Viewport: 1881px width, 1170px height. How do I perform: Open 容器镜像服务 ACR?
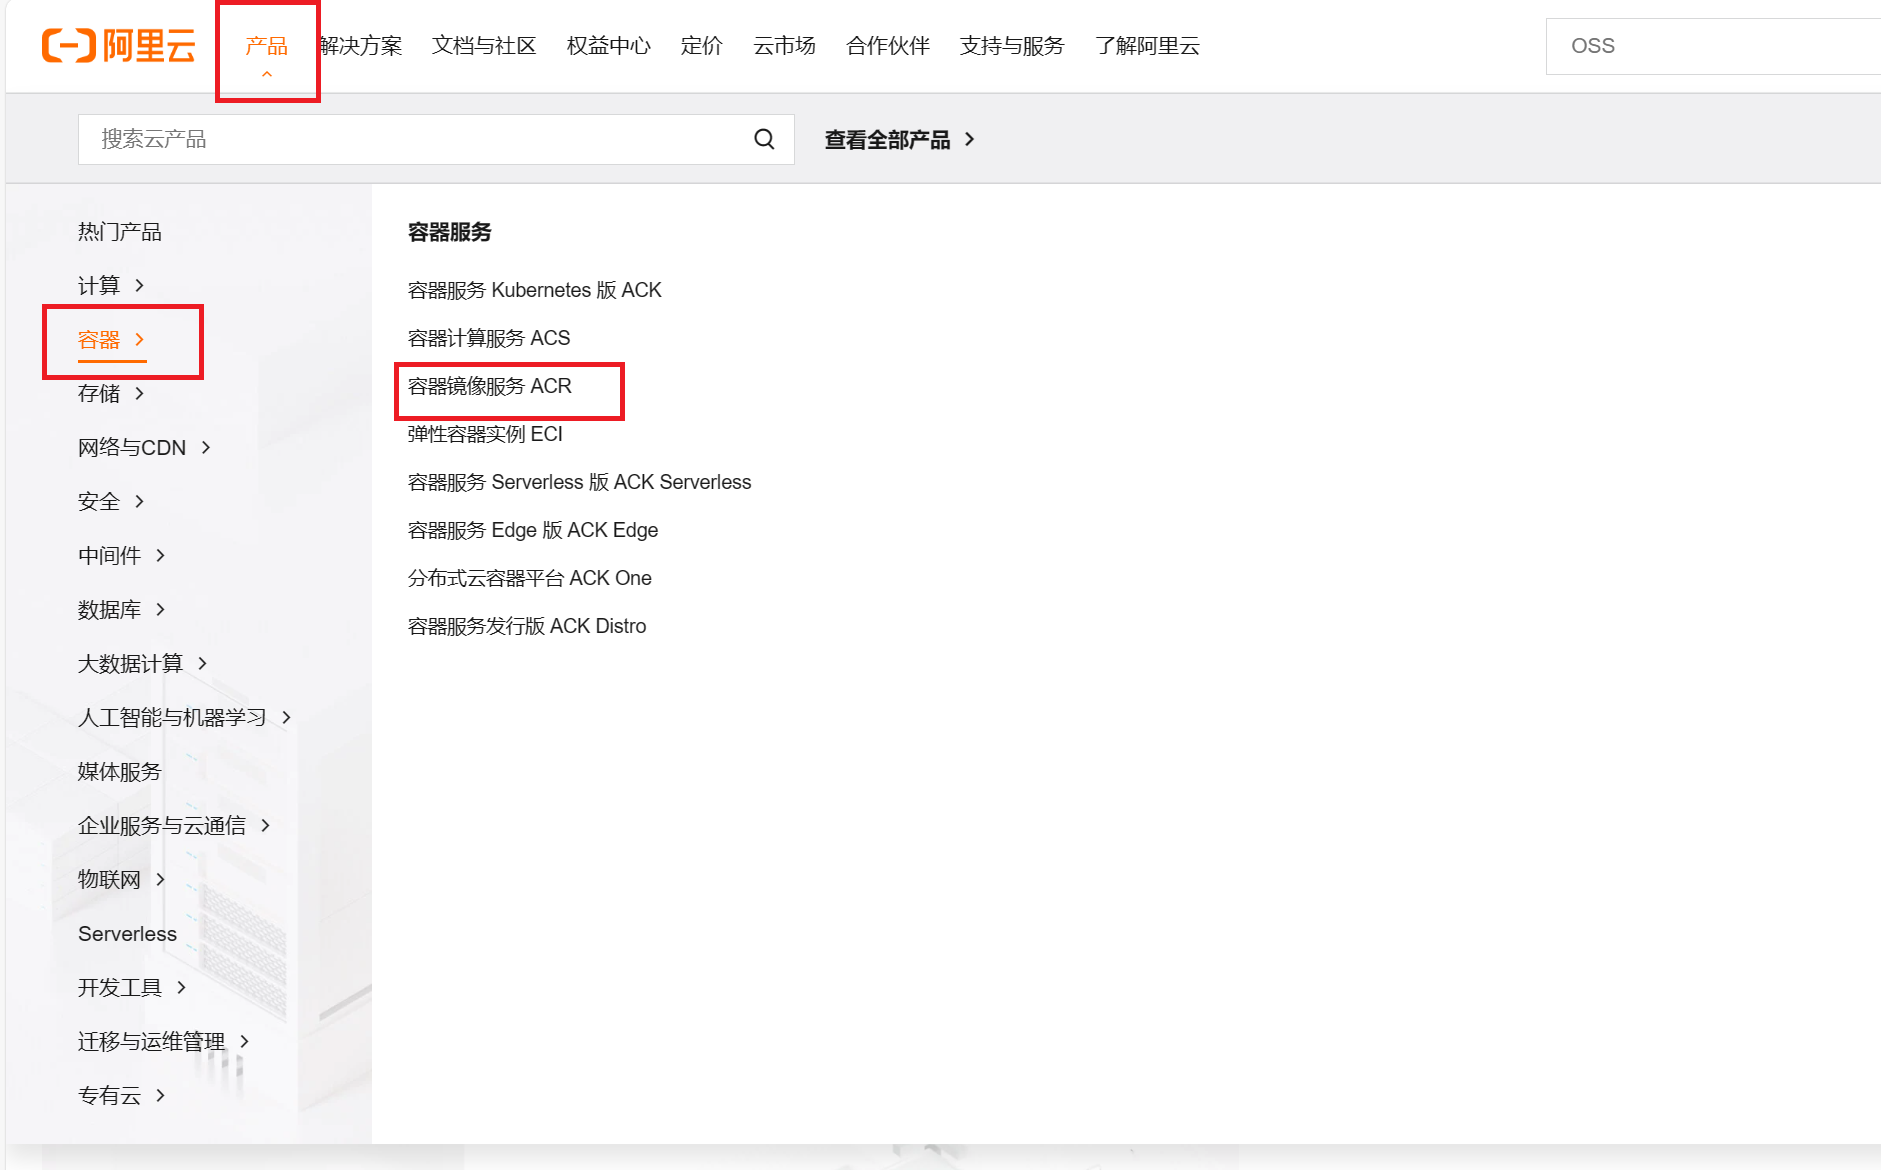click(x=490, y=386)
